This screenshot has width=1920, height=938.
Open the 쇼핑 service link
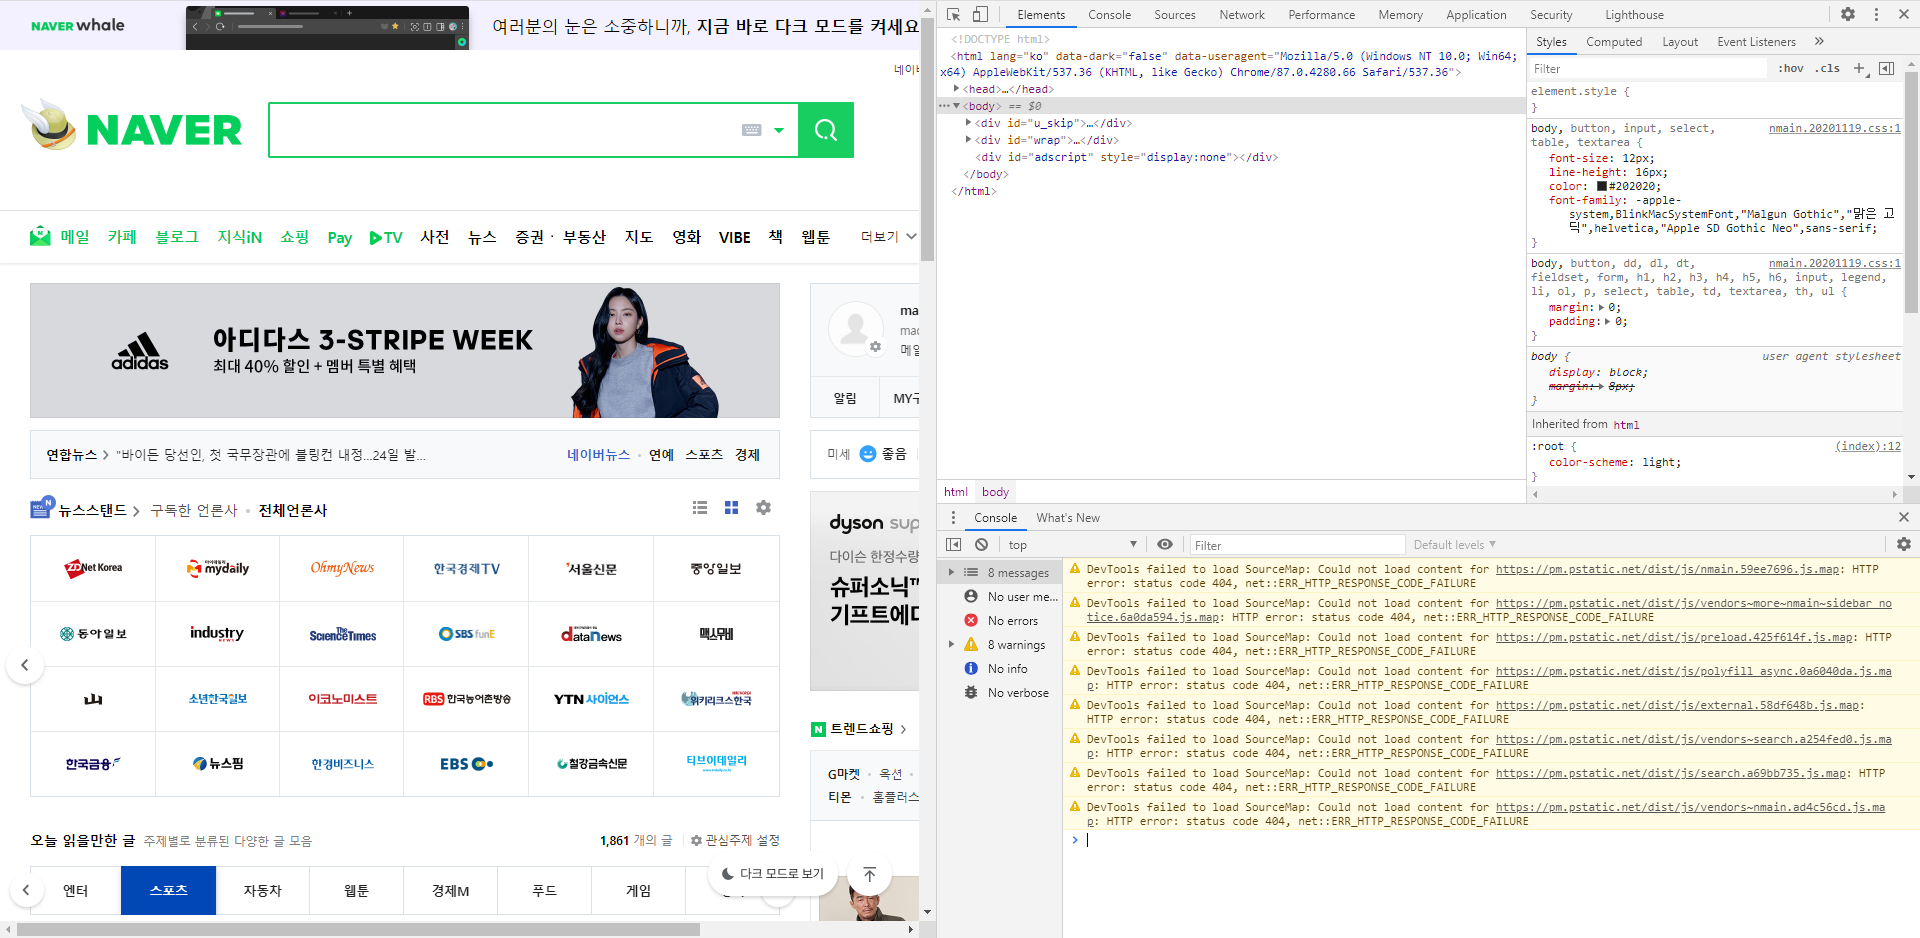click(294, 237)
